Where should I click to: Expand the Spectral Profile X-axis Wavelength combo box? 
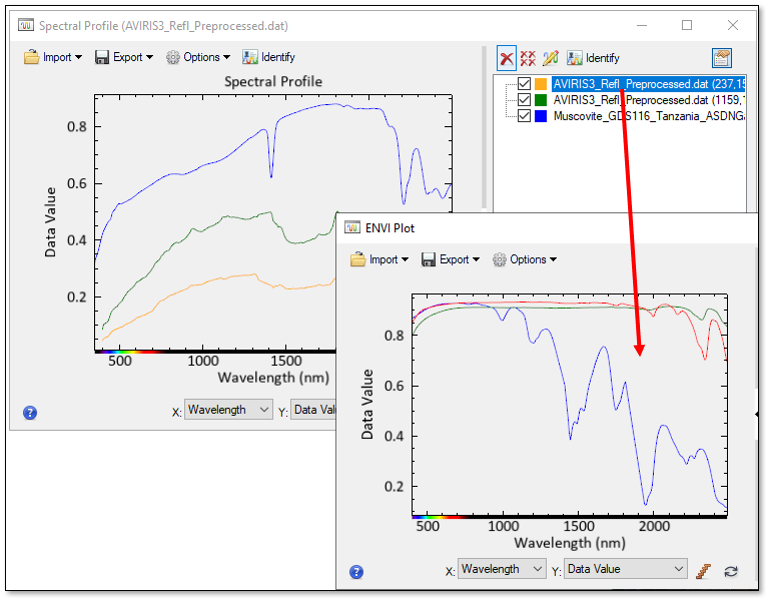tap(228, 410)
